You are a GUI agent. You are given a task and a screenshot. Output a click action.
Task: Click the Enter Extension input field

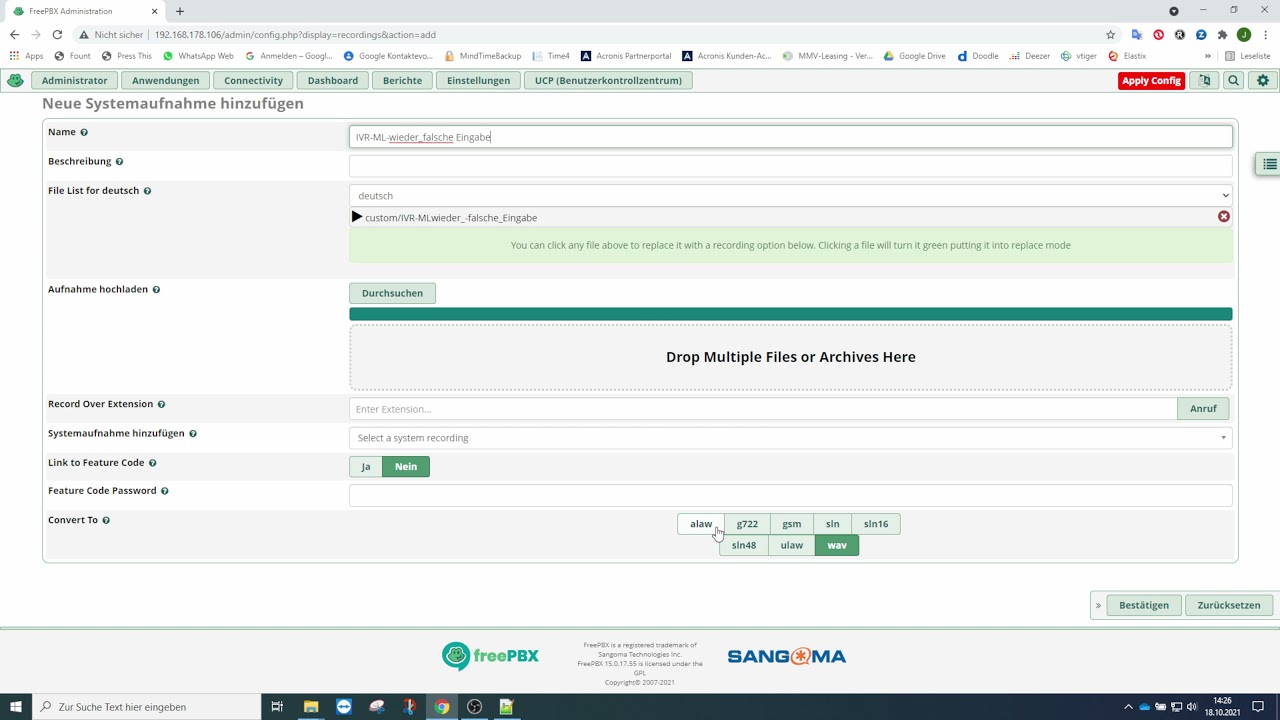(763, 408)
